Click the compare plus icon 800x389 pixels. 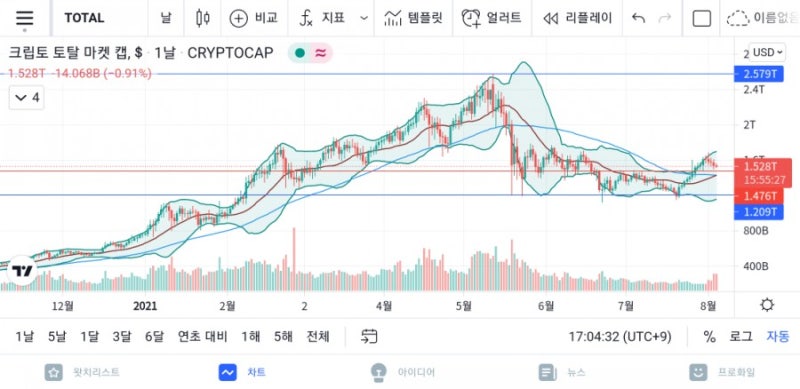(238, 18)
